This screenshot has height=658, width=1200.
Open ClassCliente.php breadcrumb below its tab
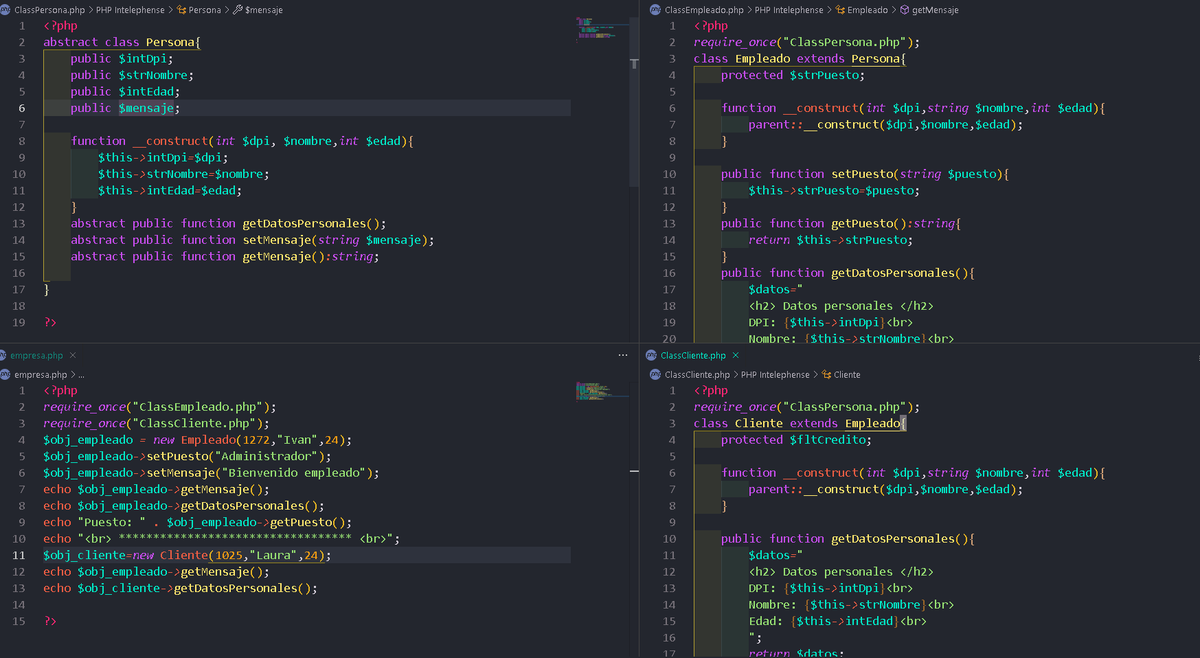[x=696, y=374]
